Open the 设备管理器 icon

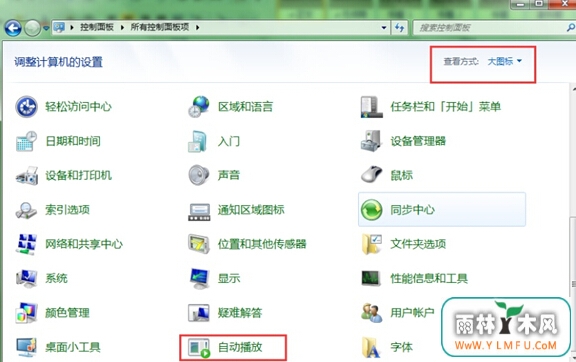[371, 141]
